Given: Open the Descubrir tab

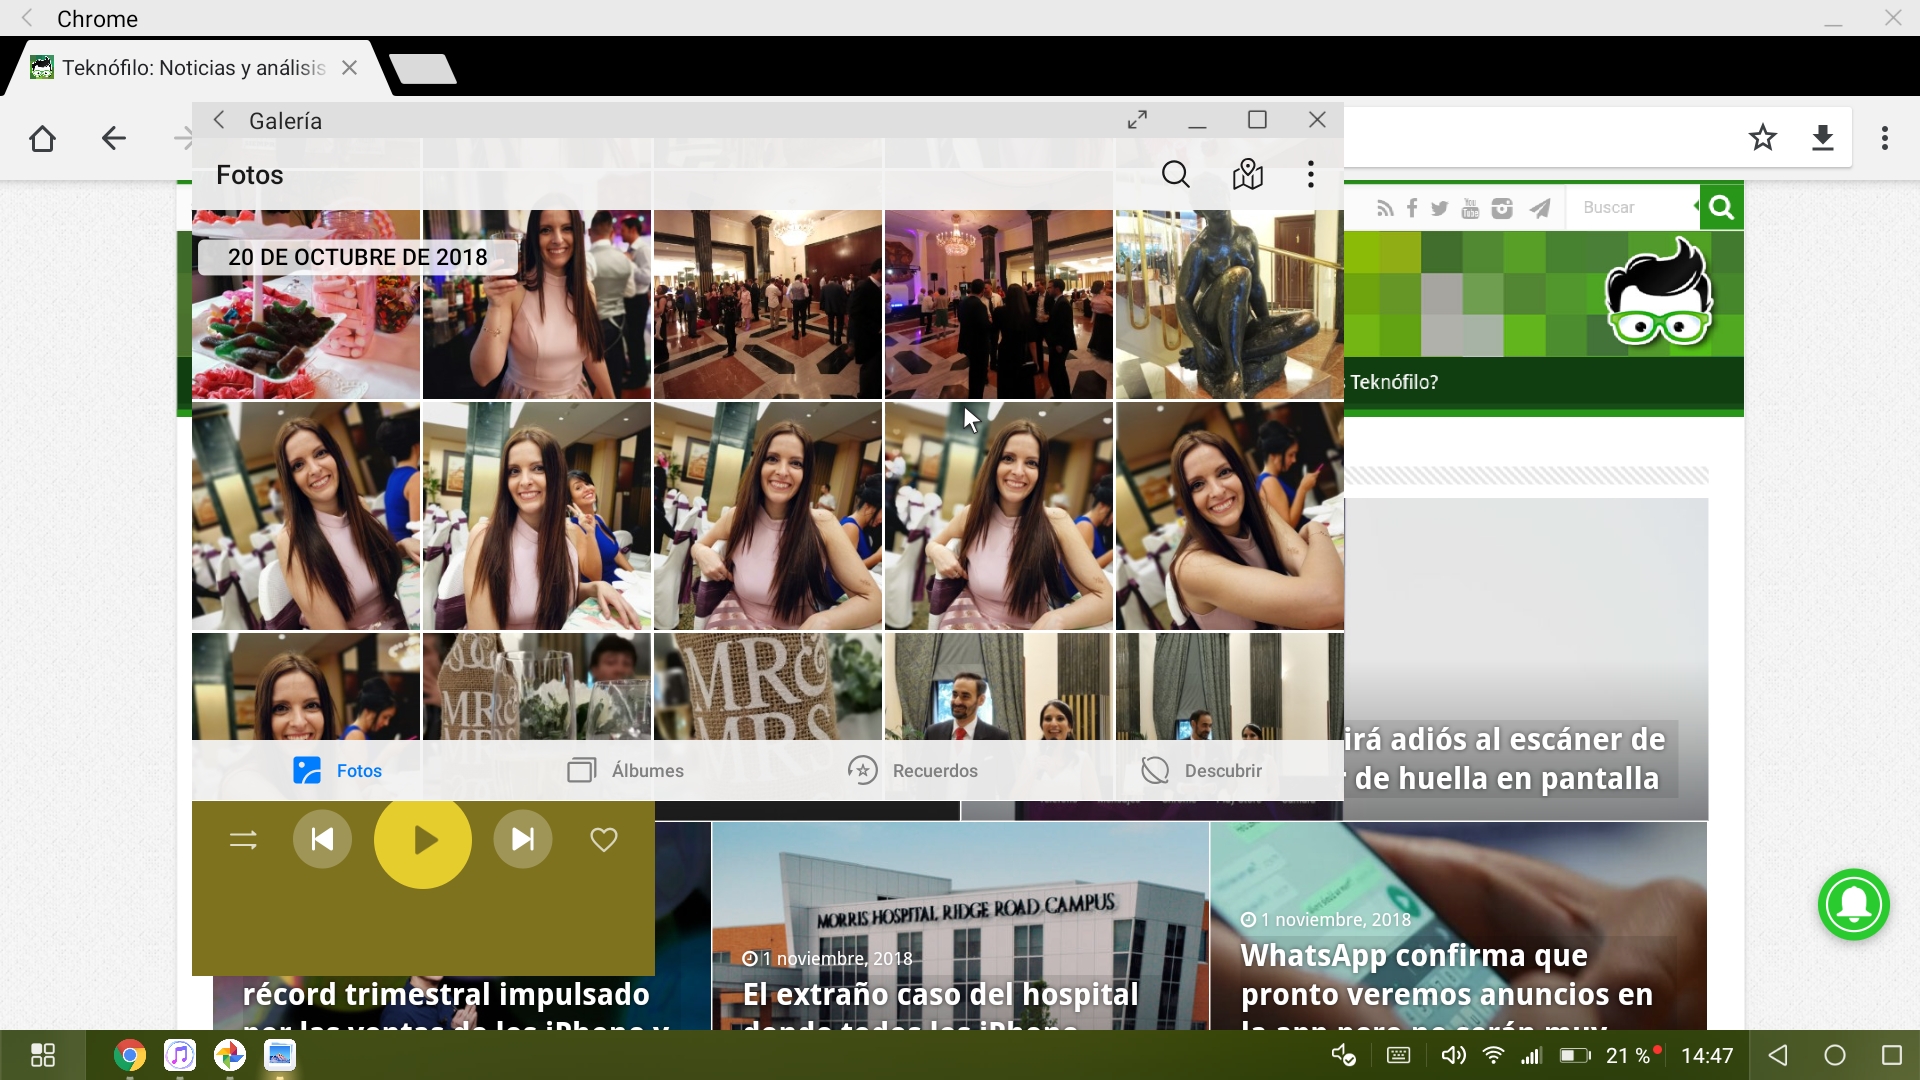Looking at the screenshot, I should [x=1201, y=770].
